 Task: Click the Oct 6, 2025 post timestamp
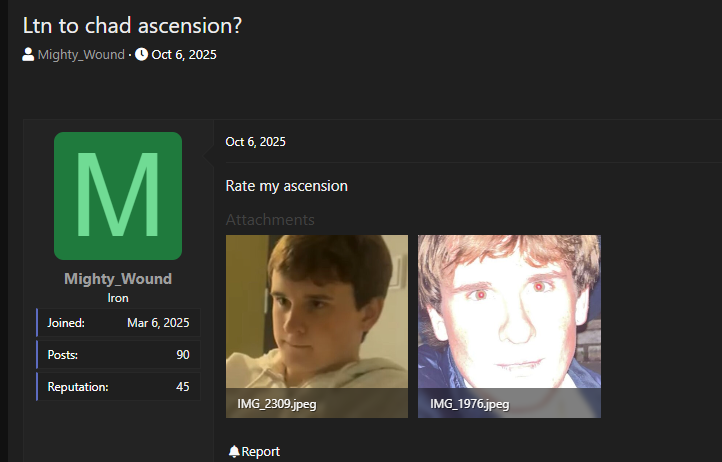pyautogui.click(x=256, y=142)
